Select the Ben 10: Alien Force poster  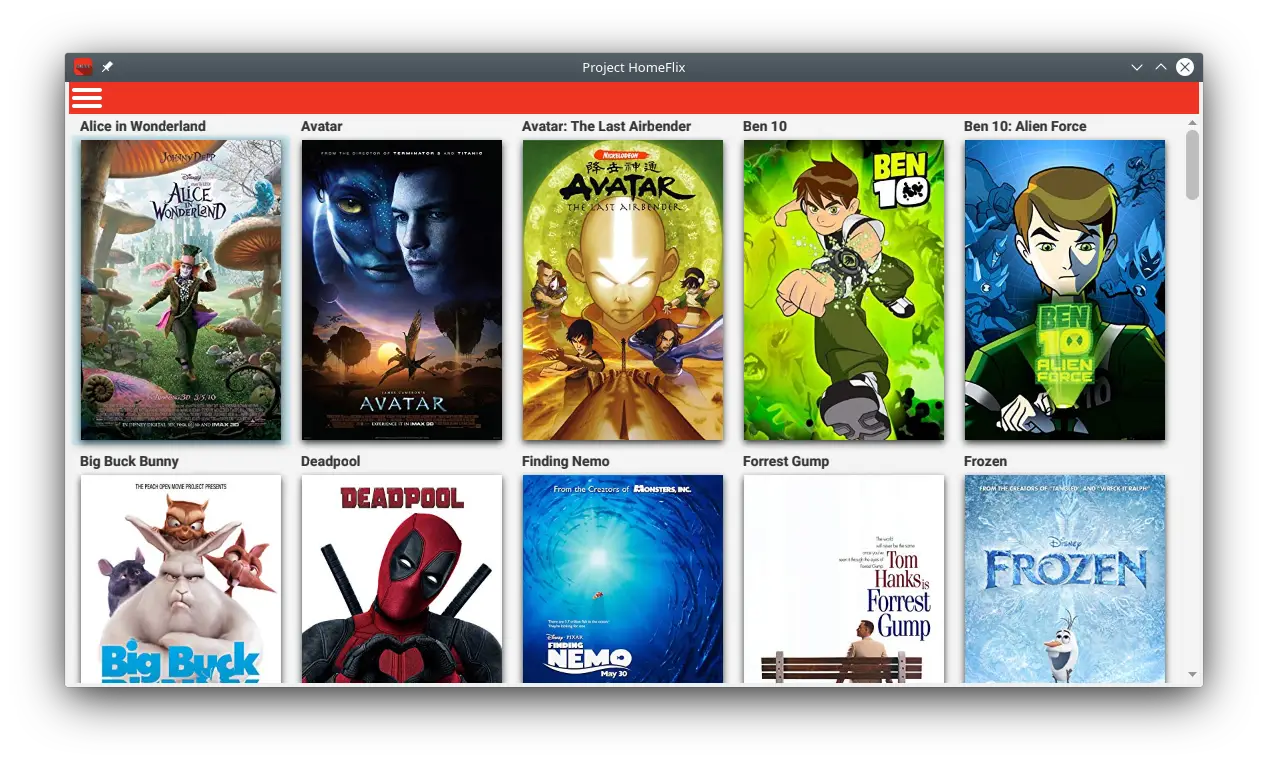(x=1065, y=290)
